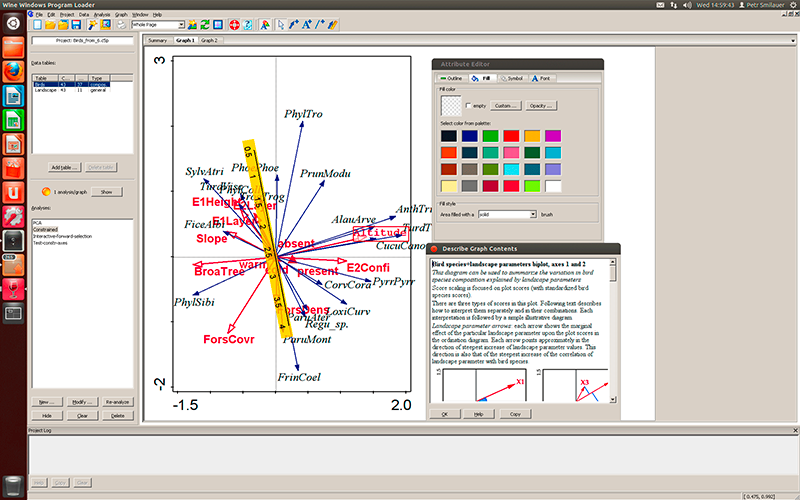Viewport: 800px width, 500px height.
Task: Click the Re-analyze button
Action: click(x=118, y=401)
